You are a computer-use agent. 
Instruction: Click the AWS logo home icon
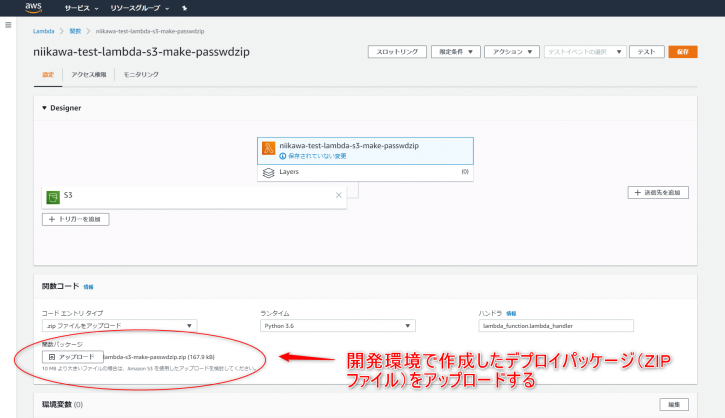(x=33, y=7)
